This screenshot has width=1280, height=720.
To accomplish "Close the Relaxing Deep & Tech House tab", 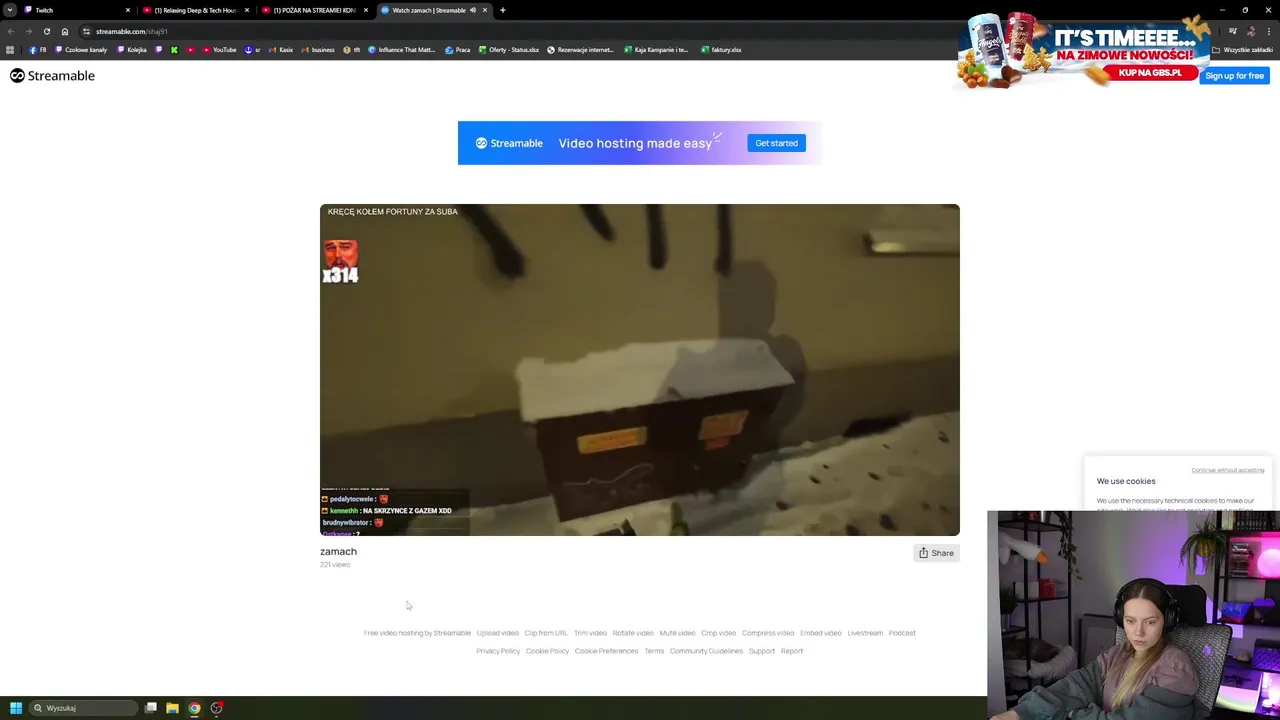I will pos(247,10).
